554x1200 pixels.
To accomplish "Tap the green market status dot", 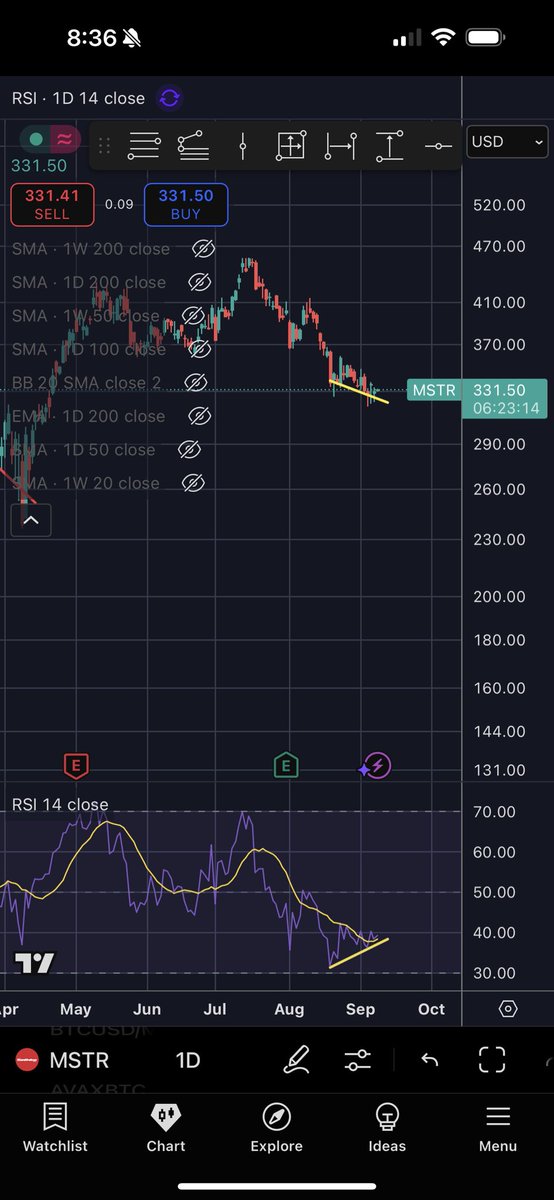I will [x=36, y=139].
